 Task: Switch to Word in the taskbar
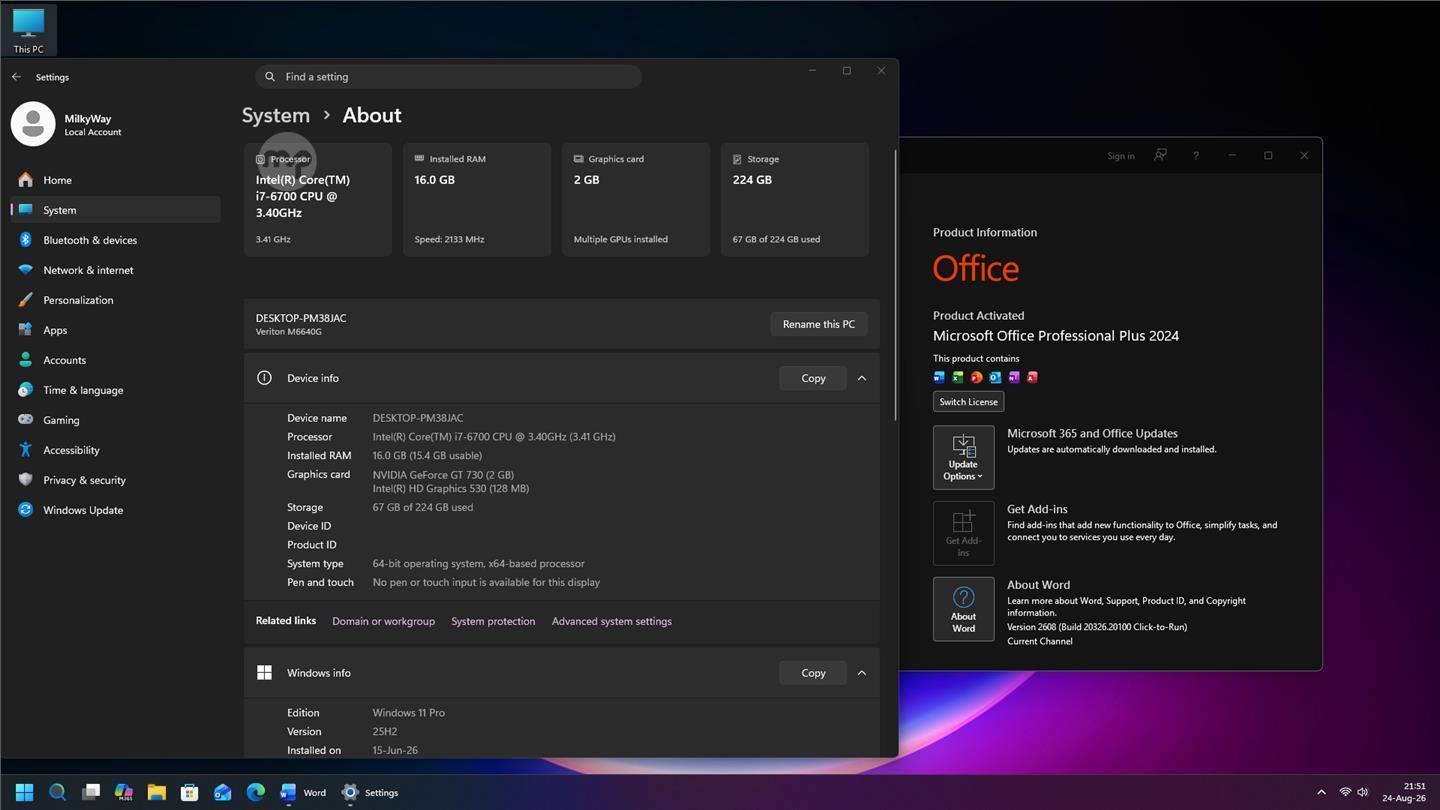tap(303, 792)
